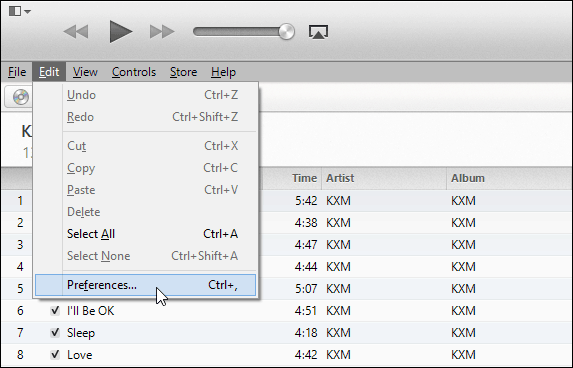Click the Fast forward next track button
Image resolution: width=573 pixels, height=368 pixels.
(x=162, y=31)
